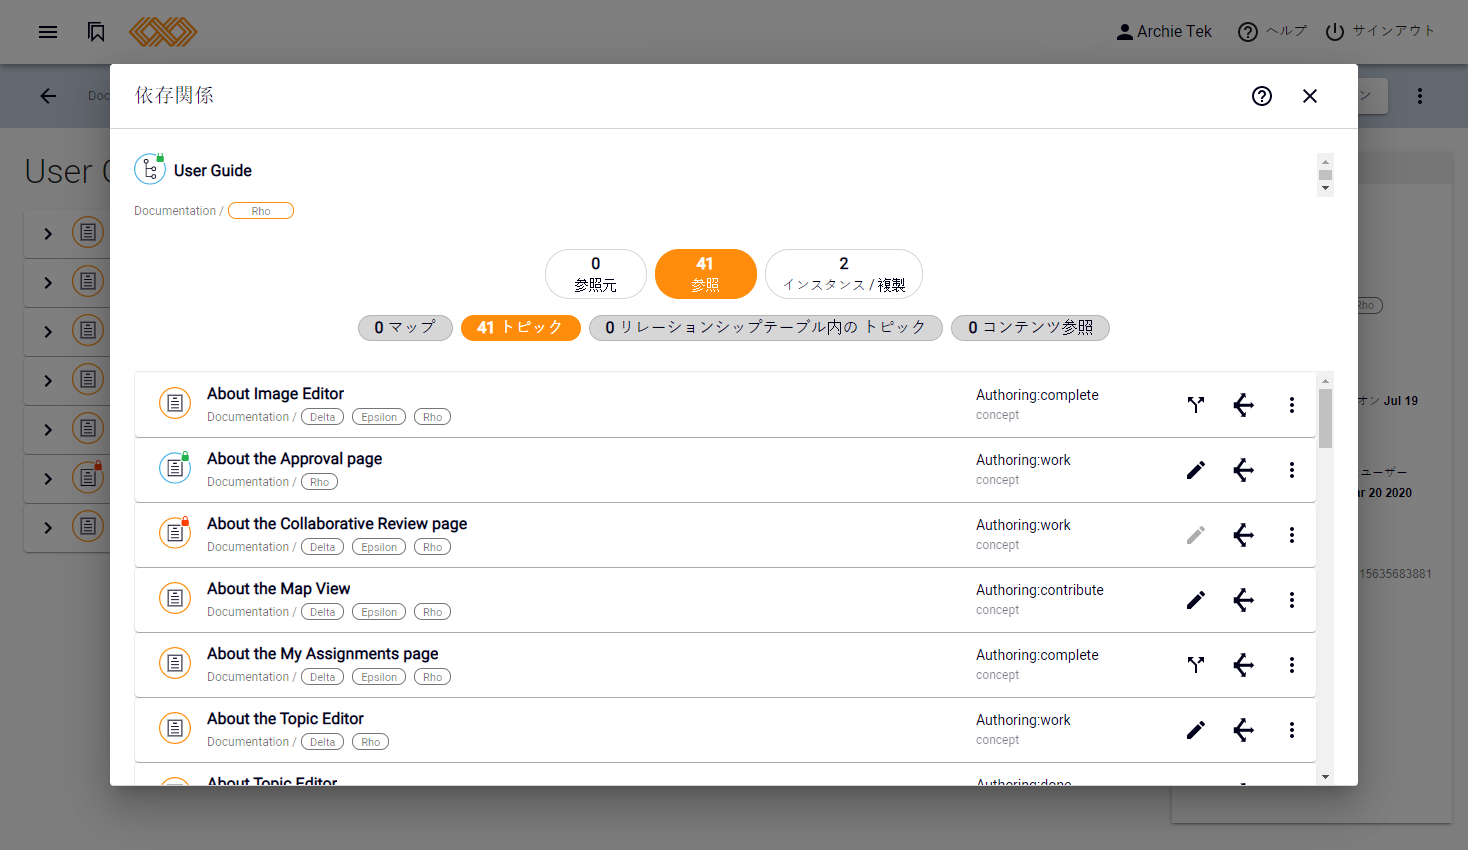Open the hamburger main menu
The width and height of the screenshot is (1468, 850).
(48, 32)
